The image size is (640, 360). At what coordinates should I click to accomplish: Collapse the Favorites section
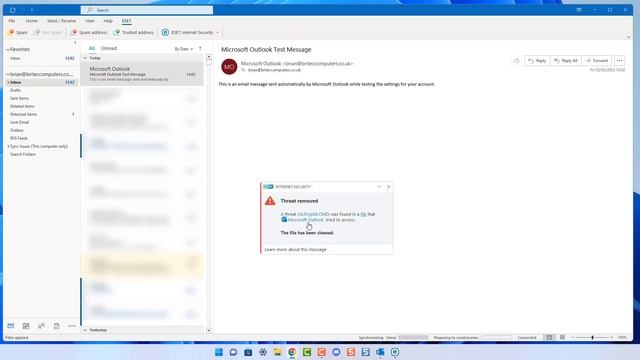8,49
